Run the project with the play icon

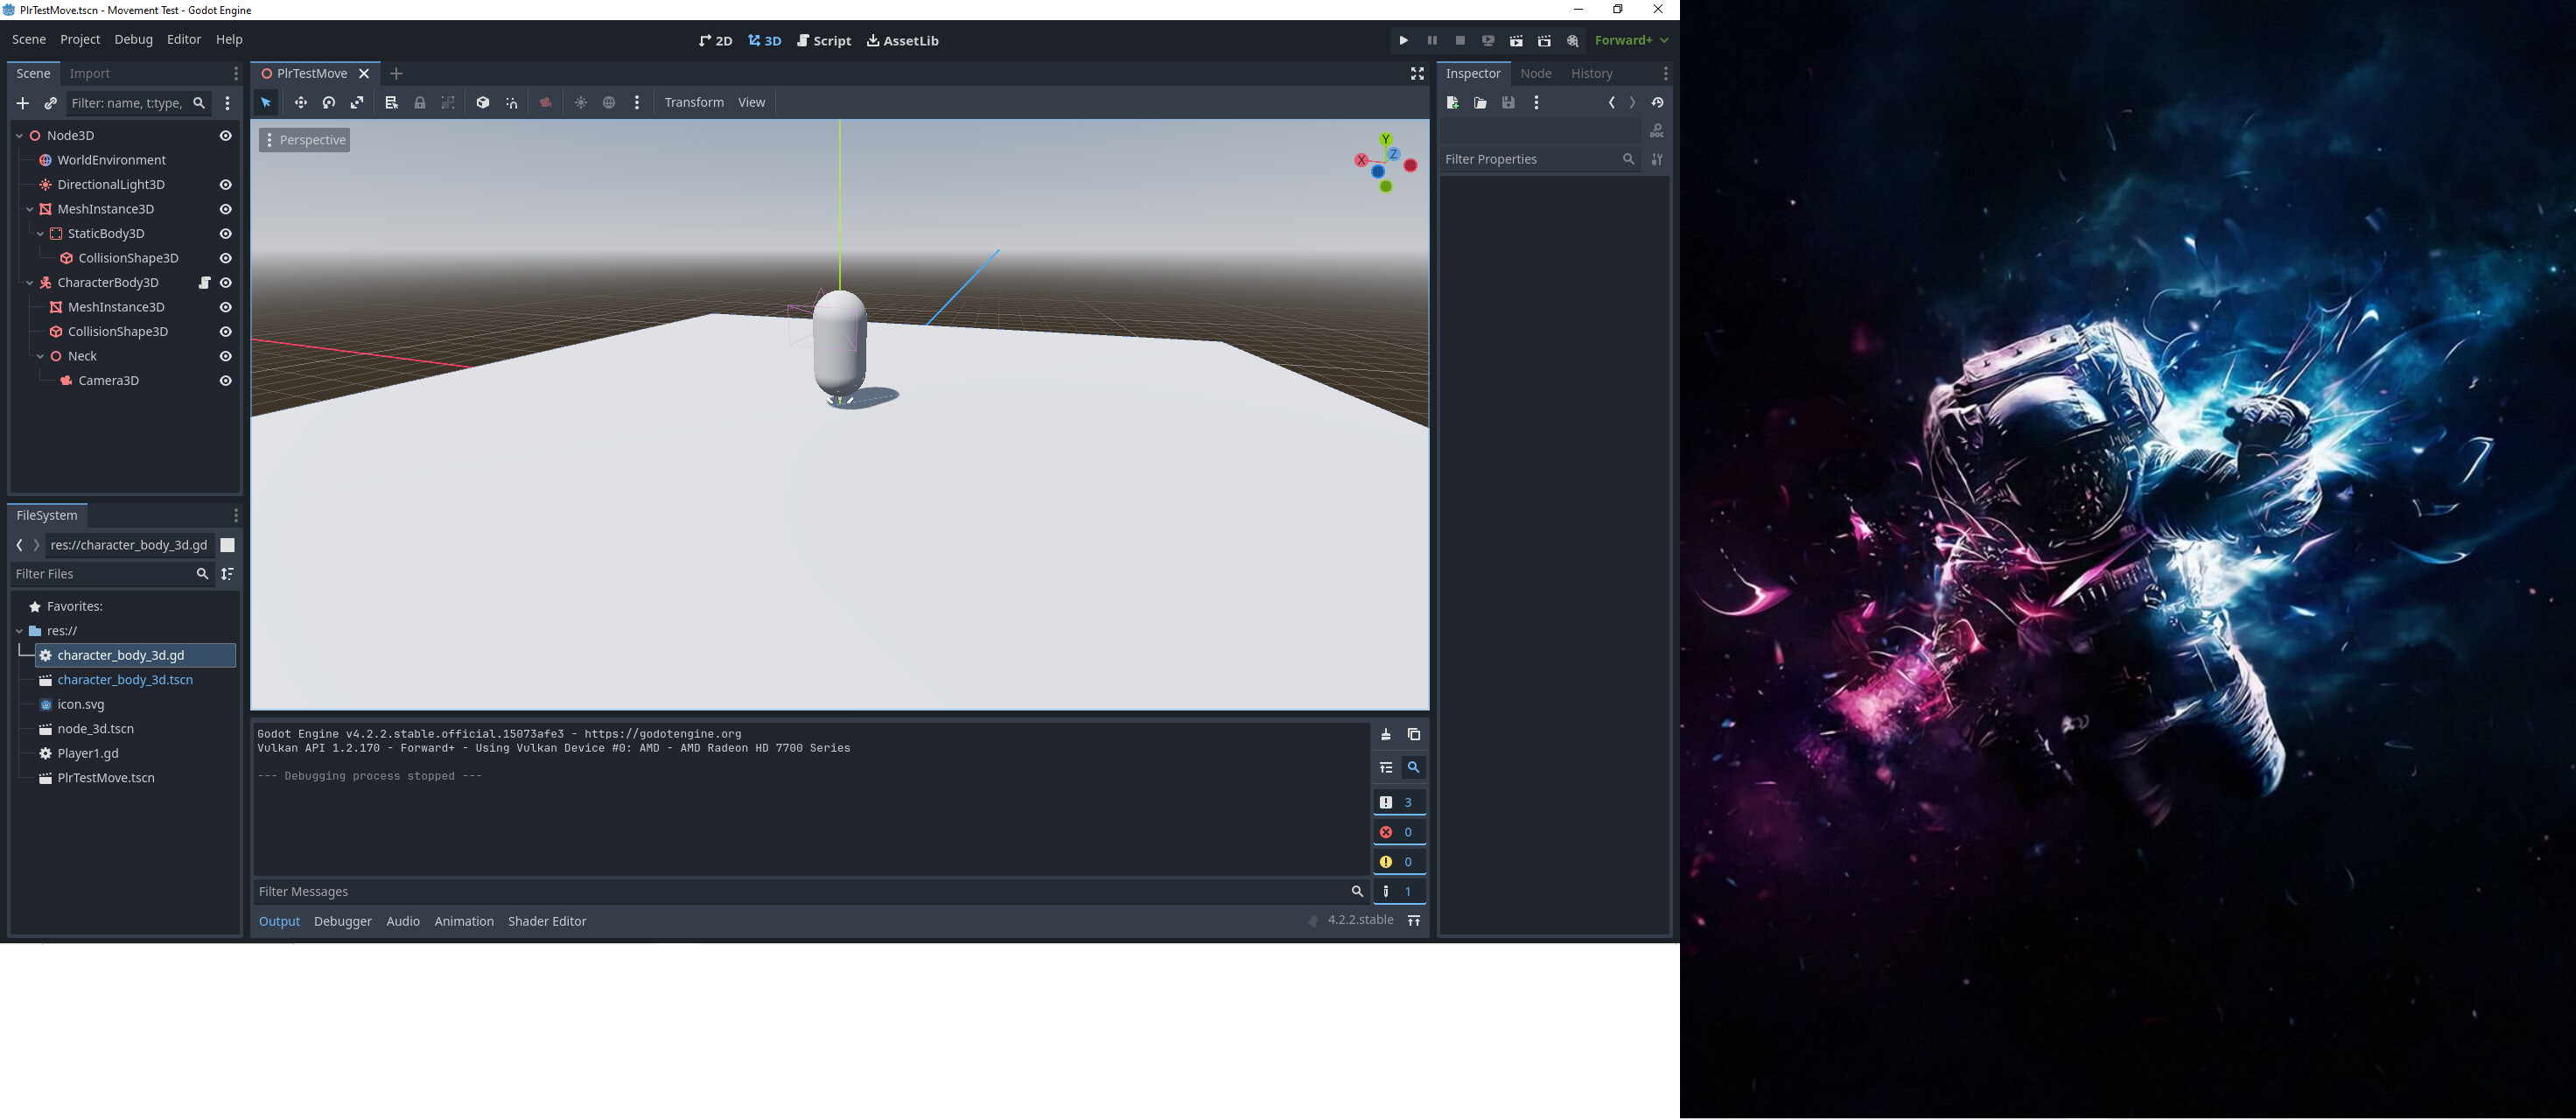(1404, 41)
